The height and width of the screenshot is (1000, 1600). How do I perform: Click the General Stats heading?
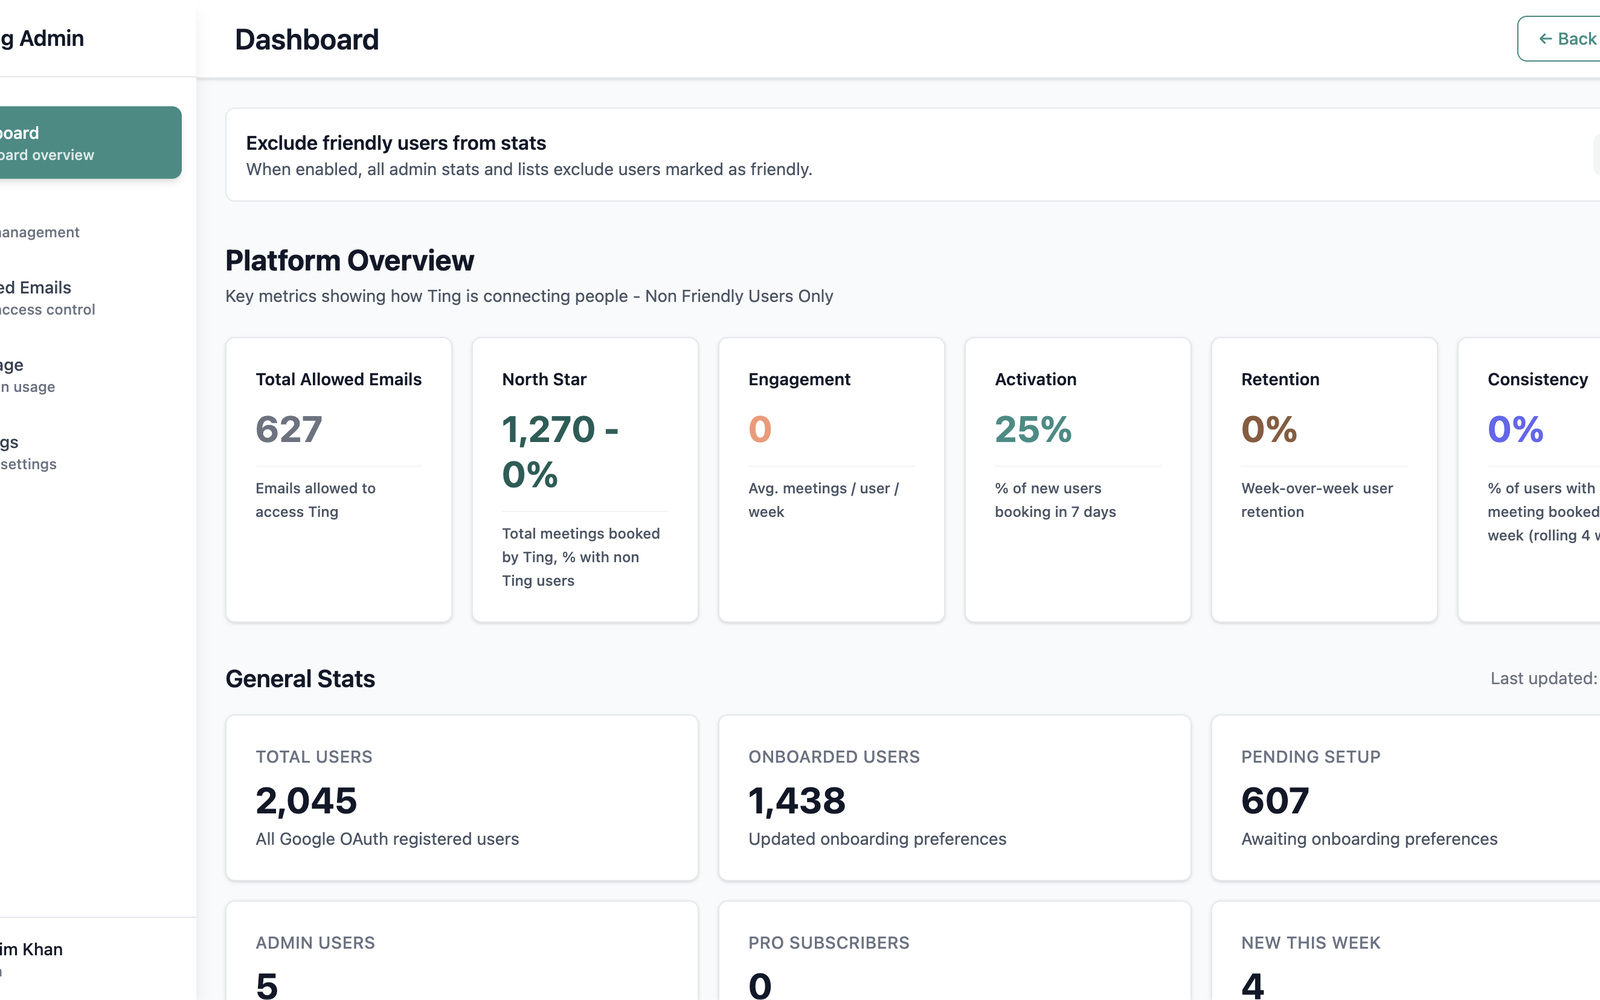300,679
